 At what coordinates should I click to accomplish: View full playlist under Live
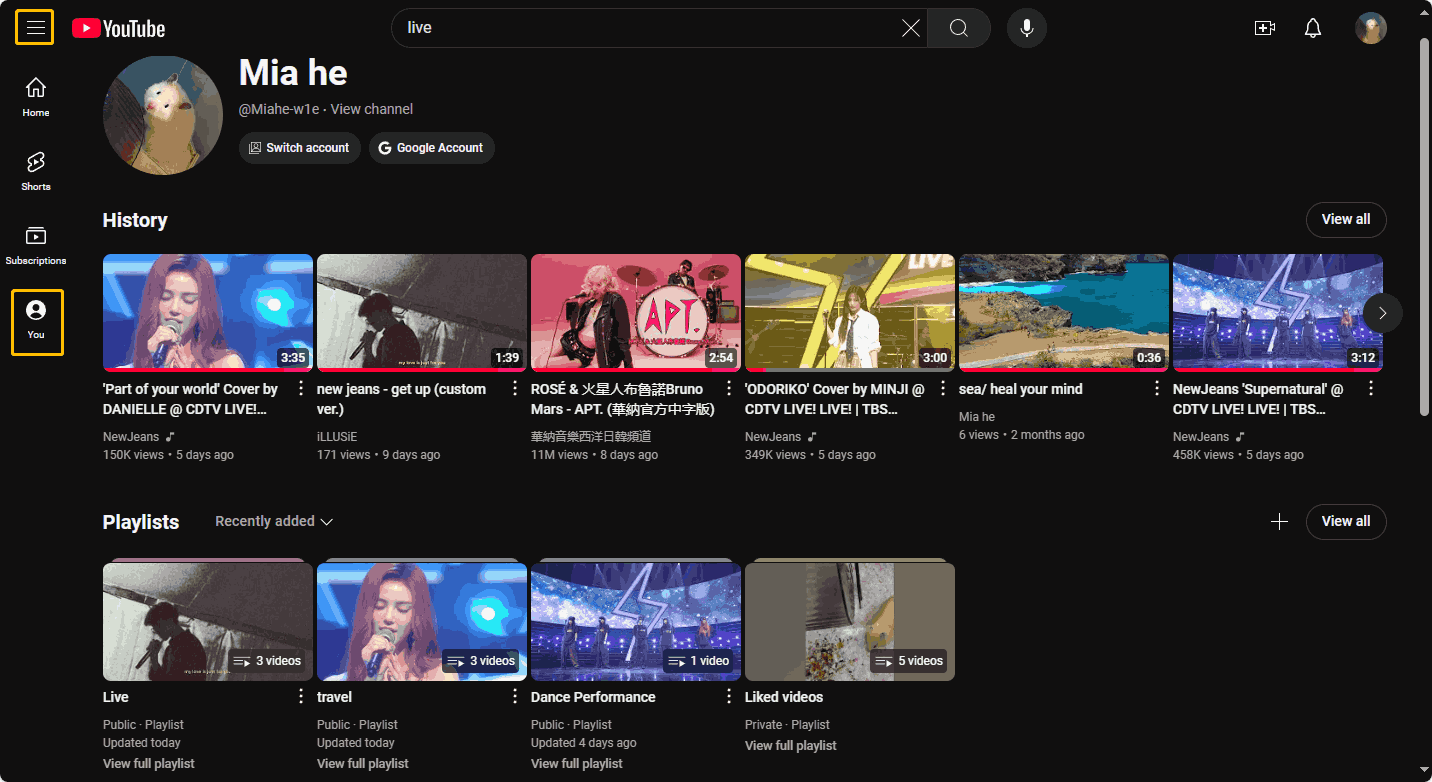point(149,764)
